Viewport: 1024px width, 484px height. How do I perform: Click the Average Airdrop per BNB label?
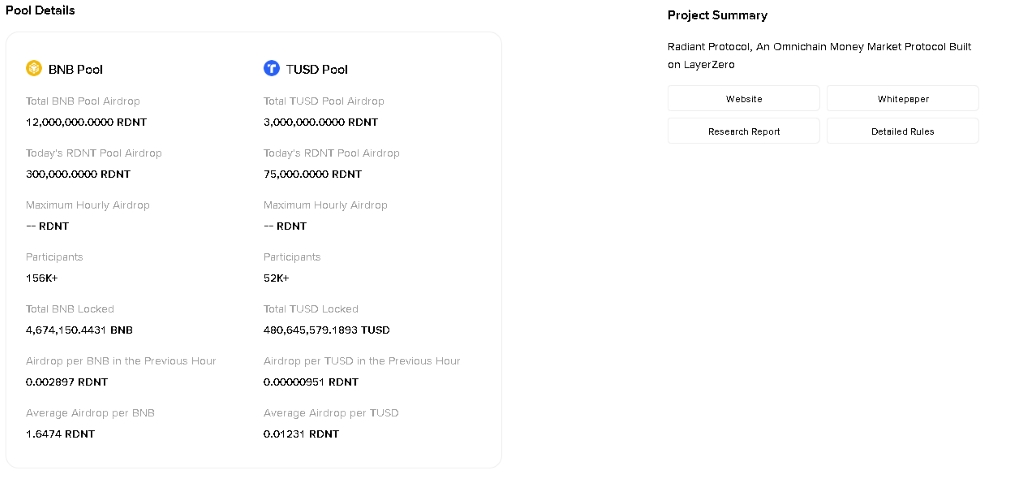(x=90, y=413)
